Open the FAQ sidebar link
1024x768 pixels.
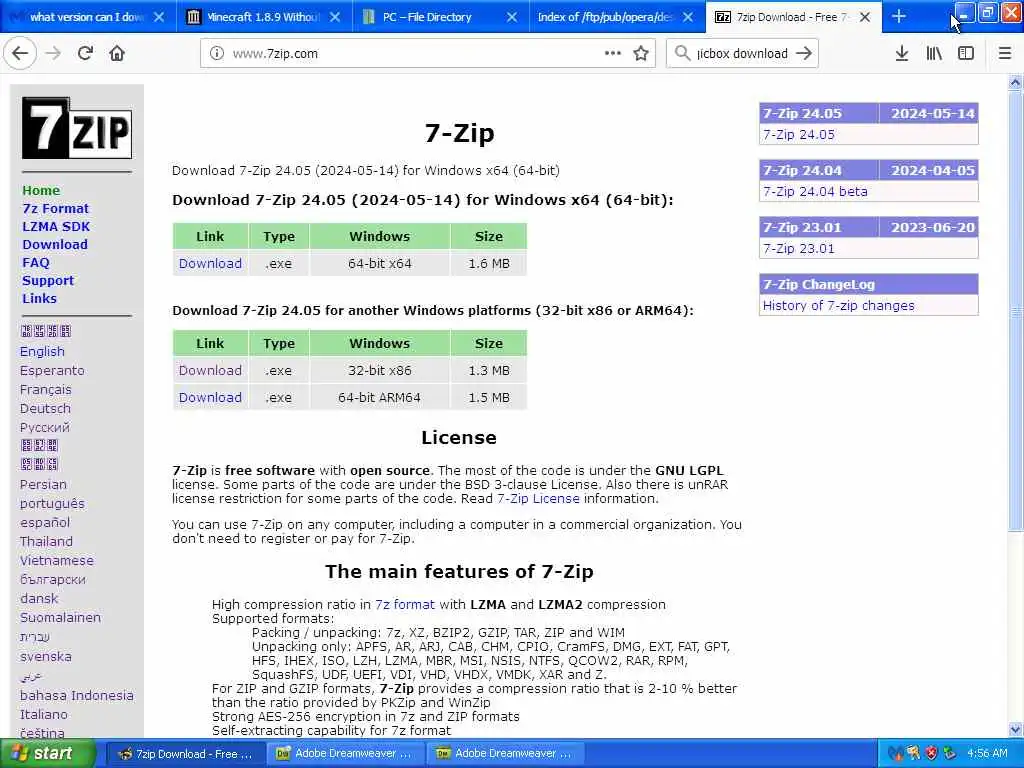(x=36, y=263)
